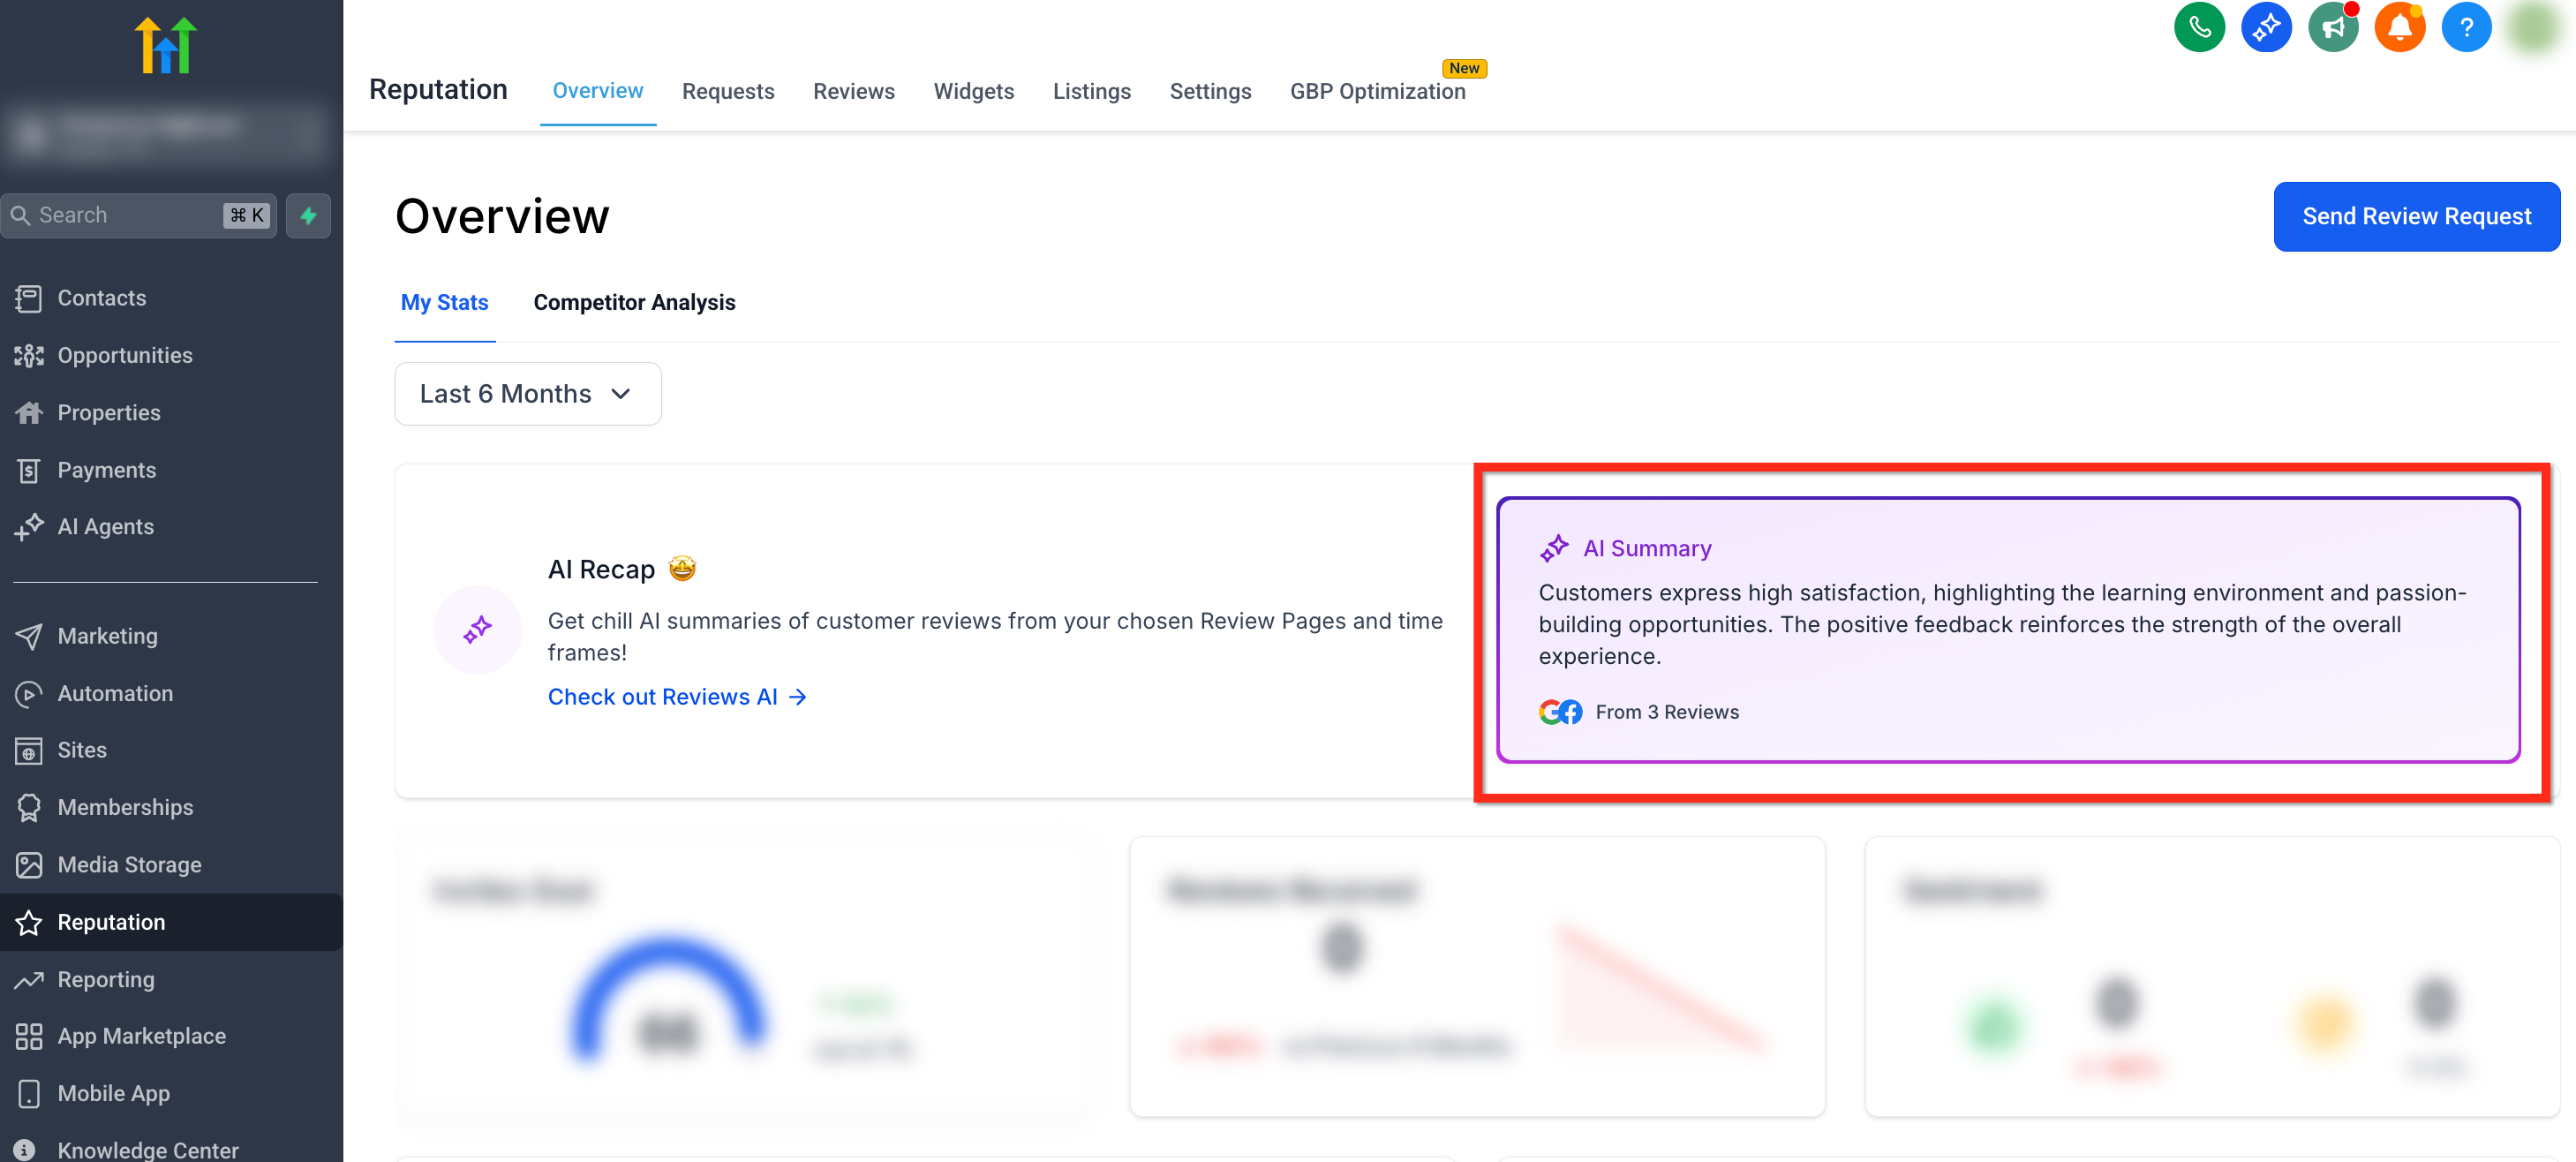Switch to the Competitor Analysis tab

634,302
